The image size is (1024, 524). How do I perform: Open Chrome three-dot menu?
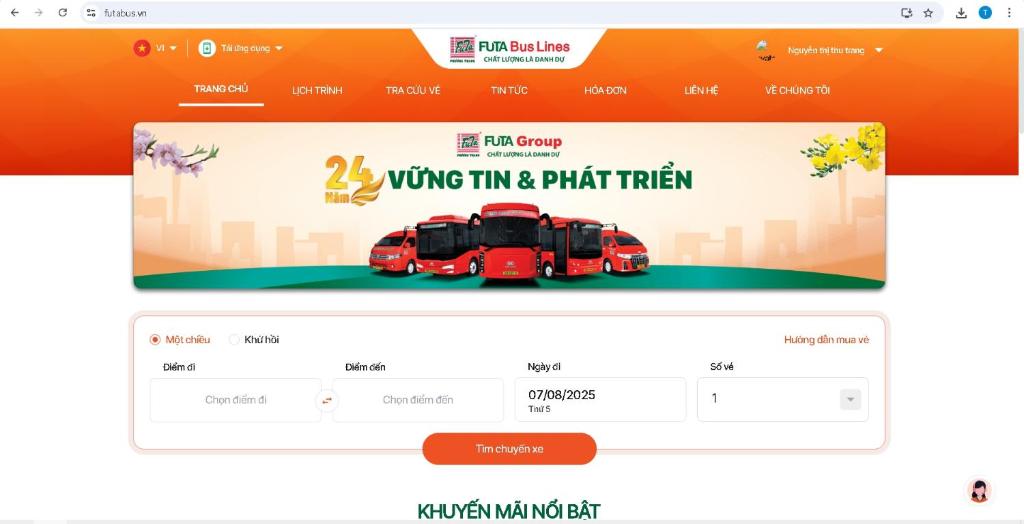[x=1009, y=12]
